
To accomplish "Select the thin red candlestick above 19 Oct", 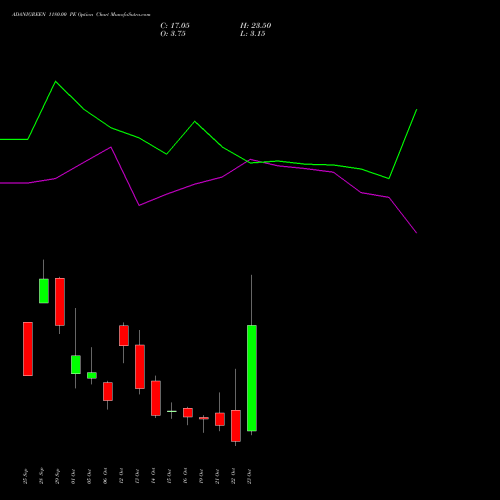I will (x=204, y=418).
